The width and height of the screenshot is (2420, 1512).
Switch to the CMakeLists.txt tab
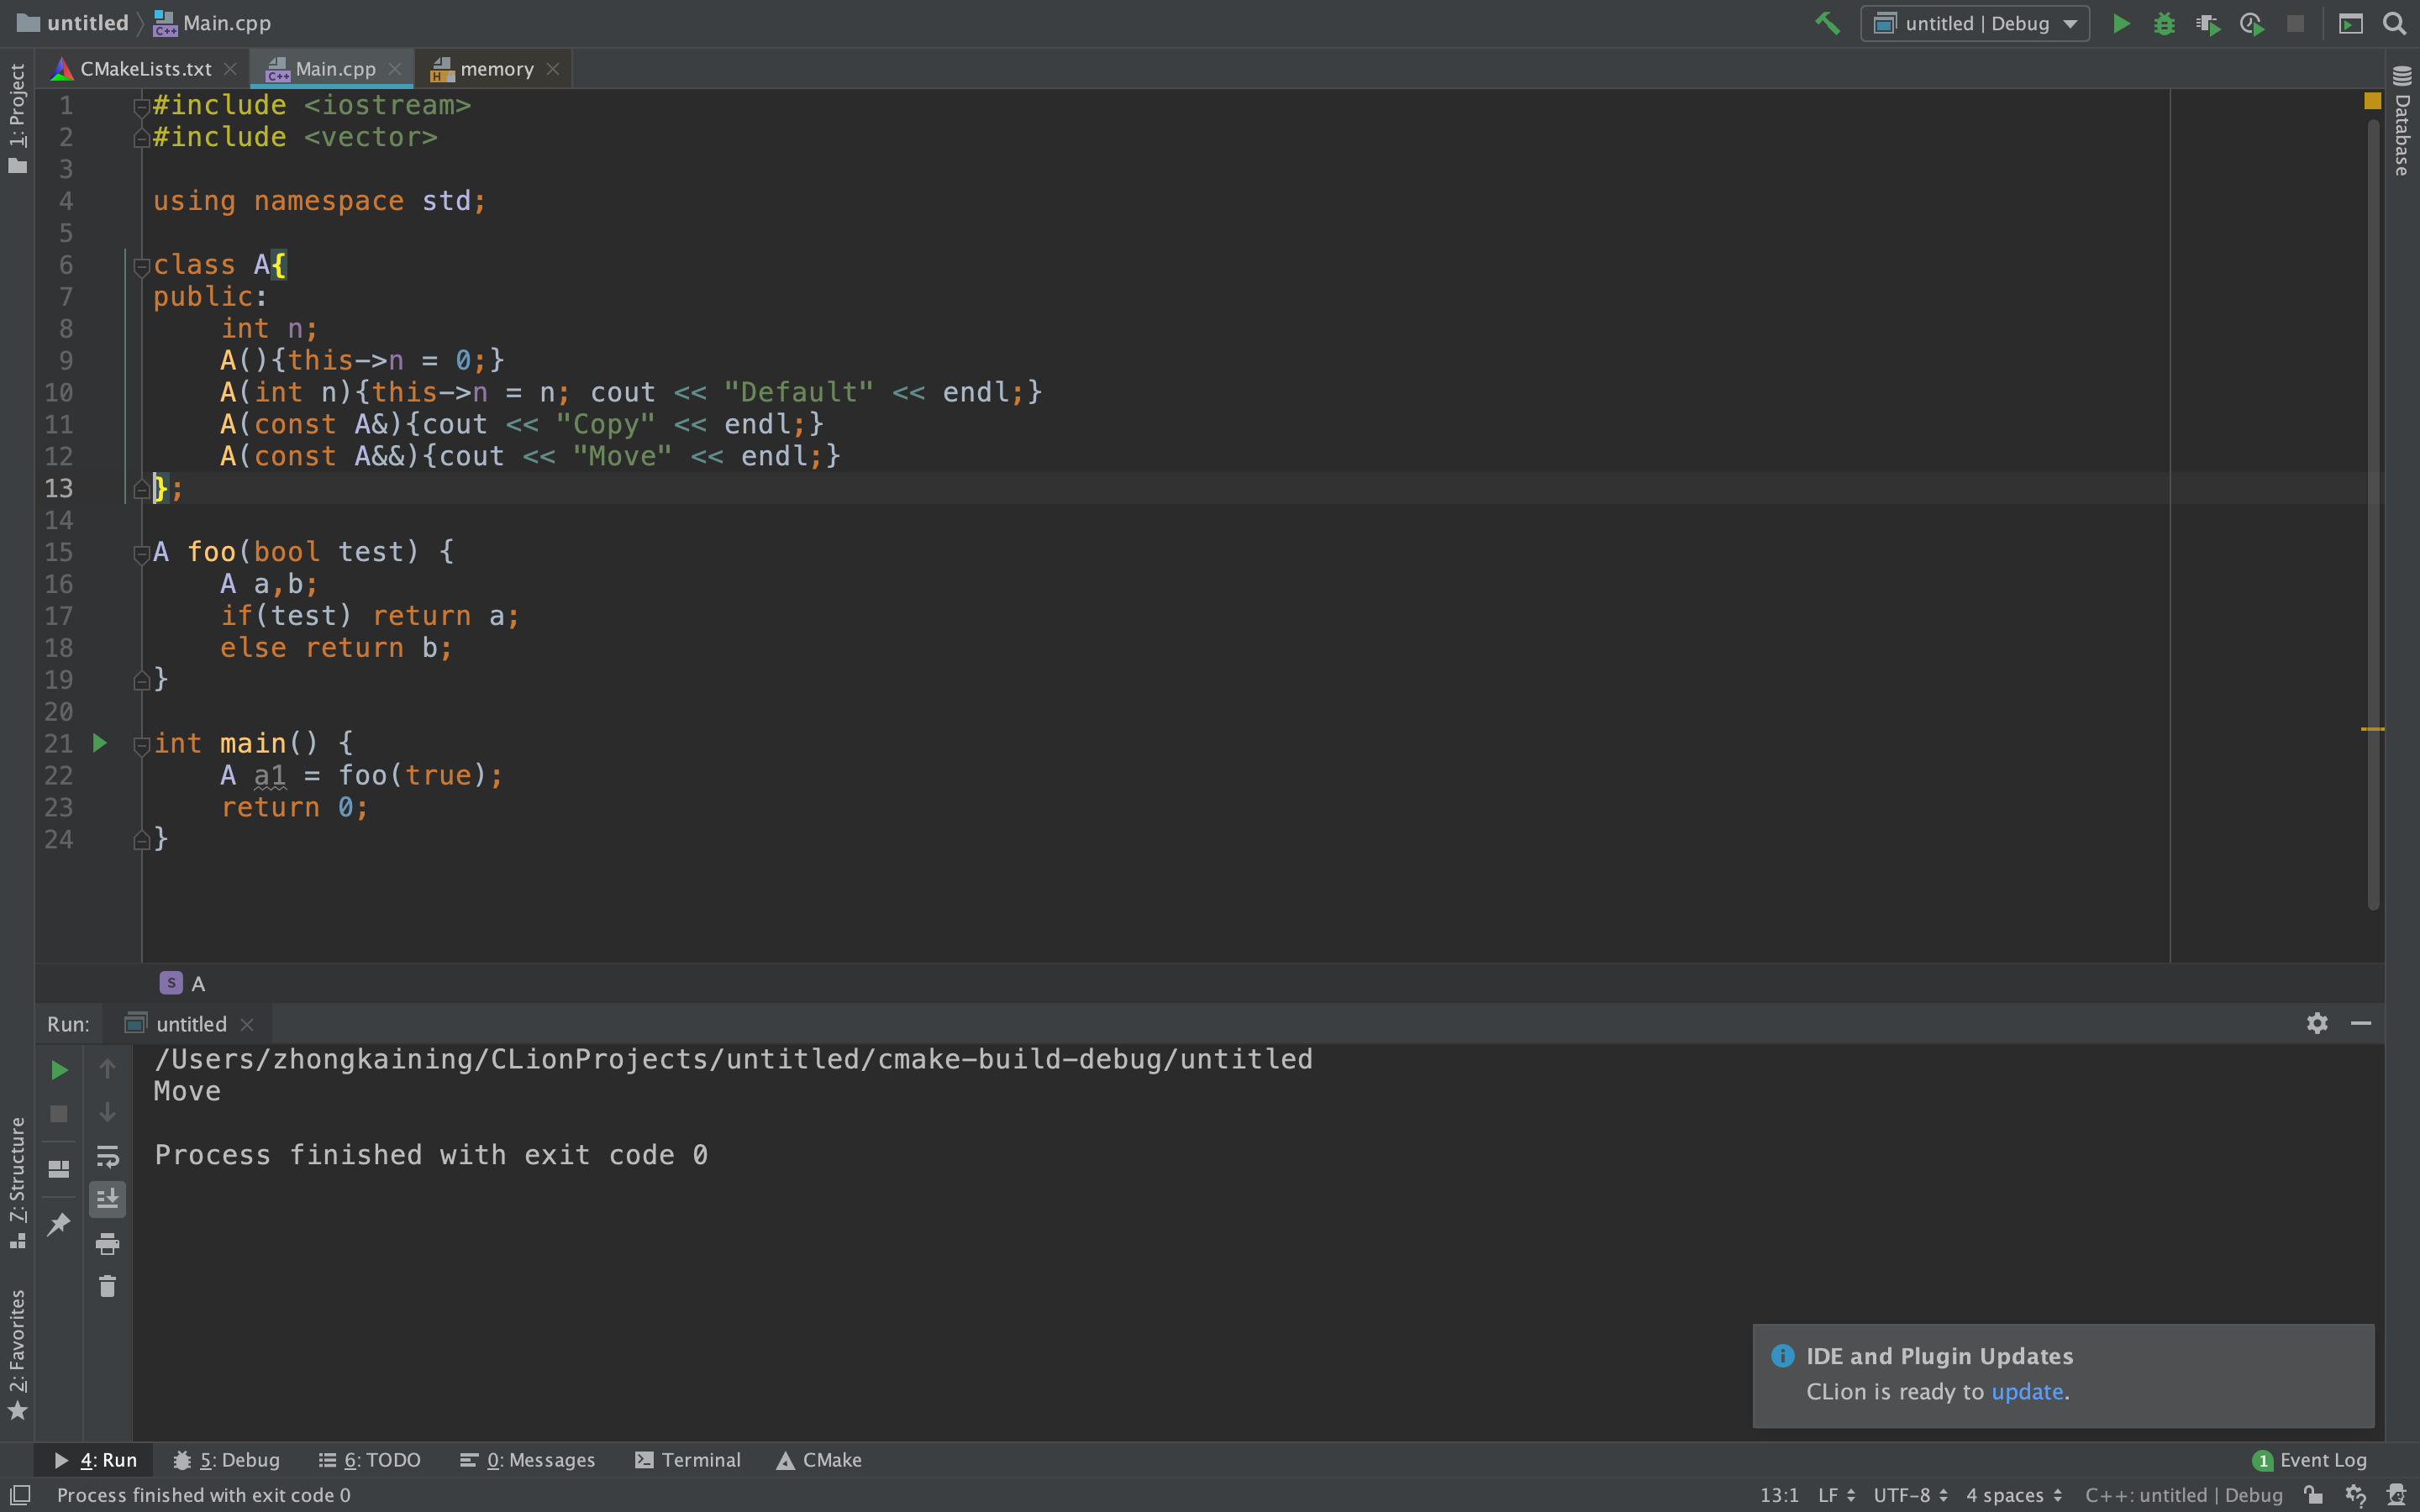pyautogui.click(x=145, y=69)
